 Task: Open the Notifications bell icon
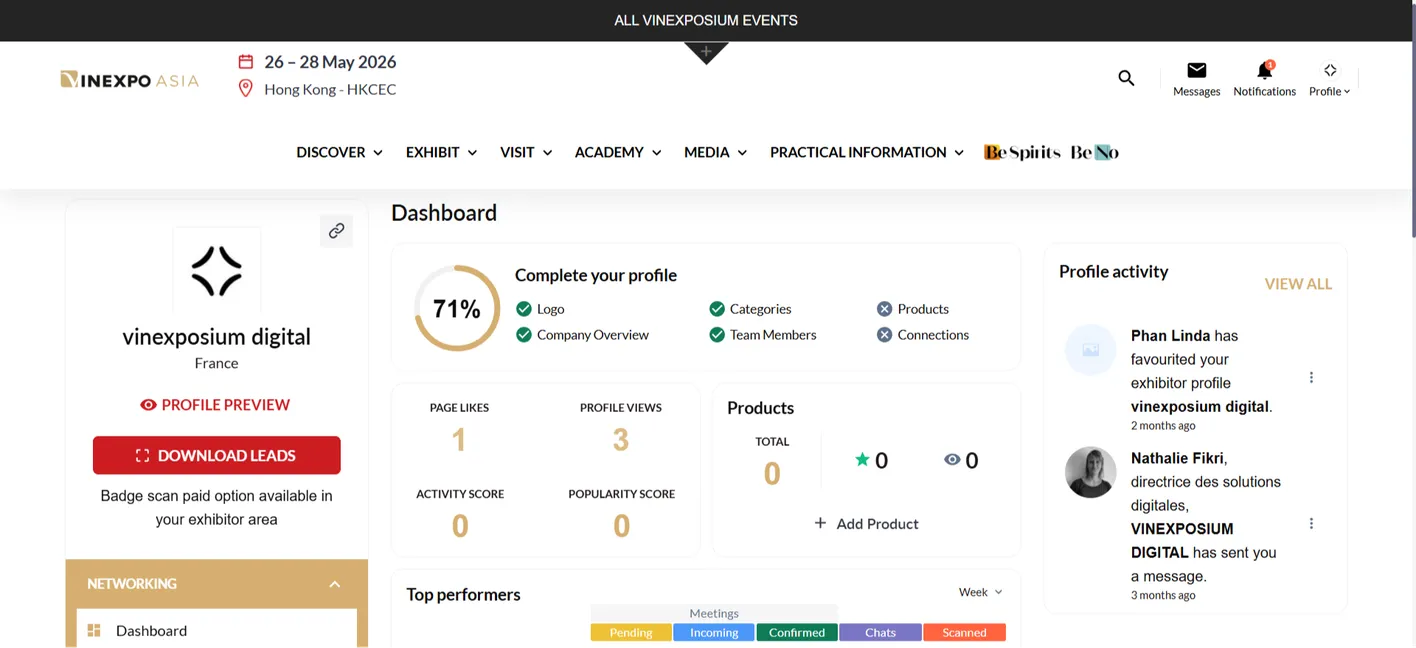click(1265, 70)
